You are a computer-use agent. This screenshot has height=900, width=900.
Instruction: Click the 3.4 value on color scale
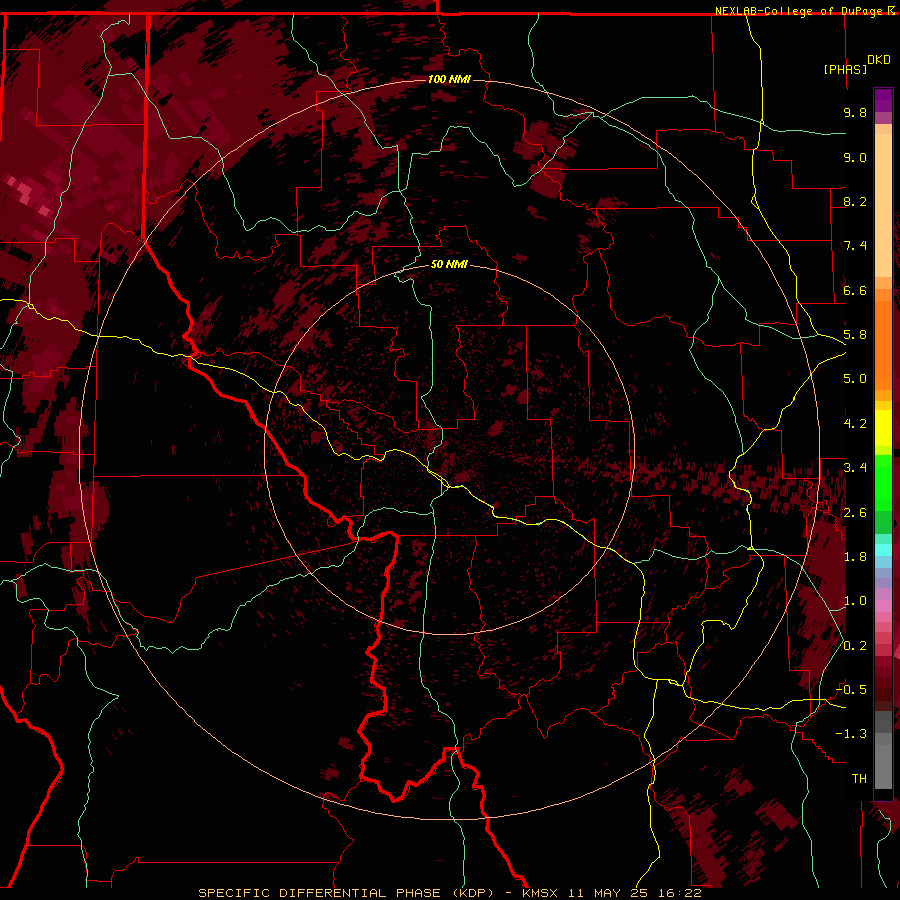[855, 468]
